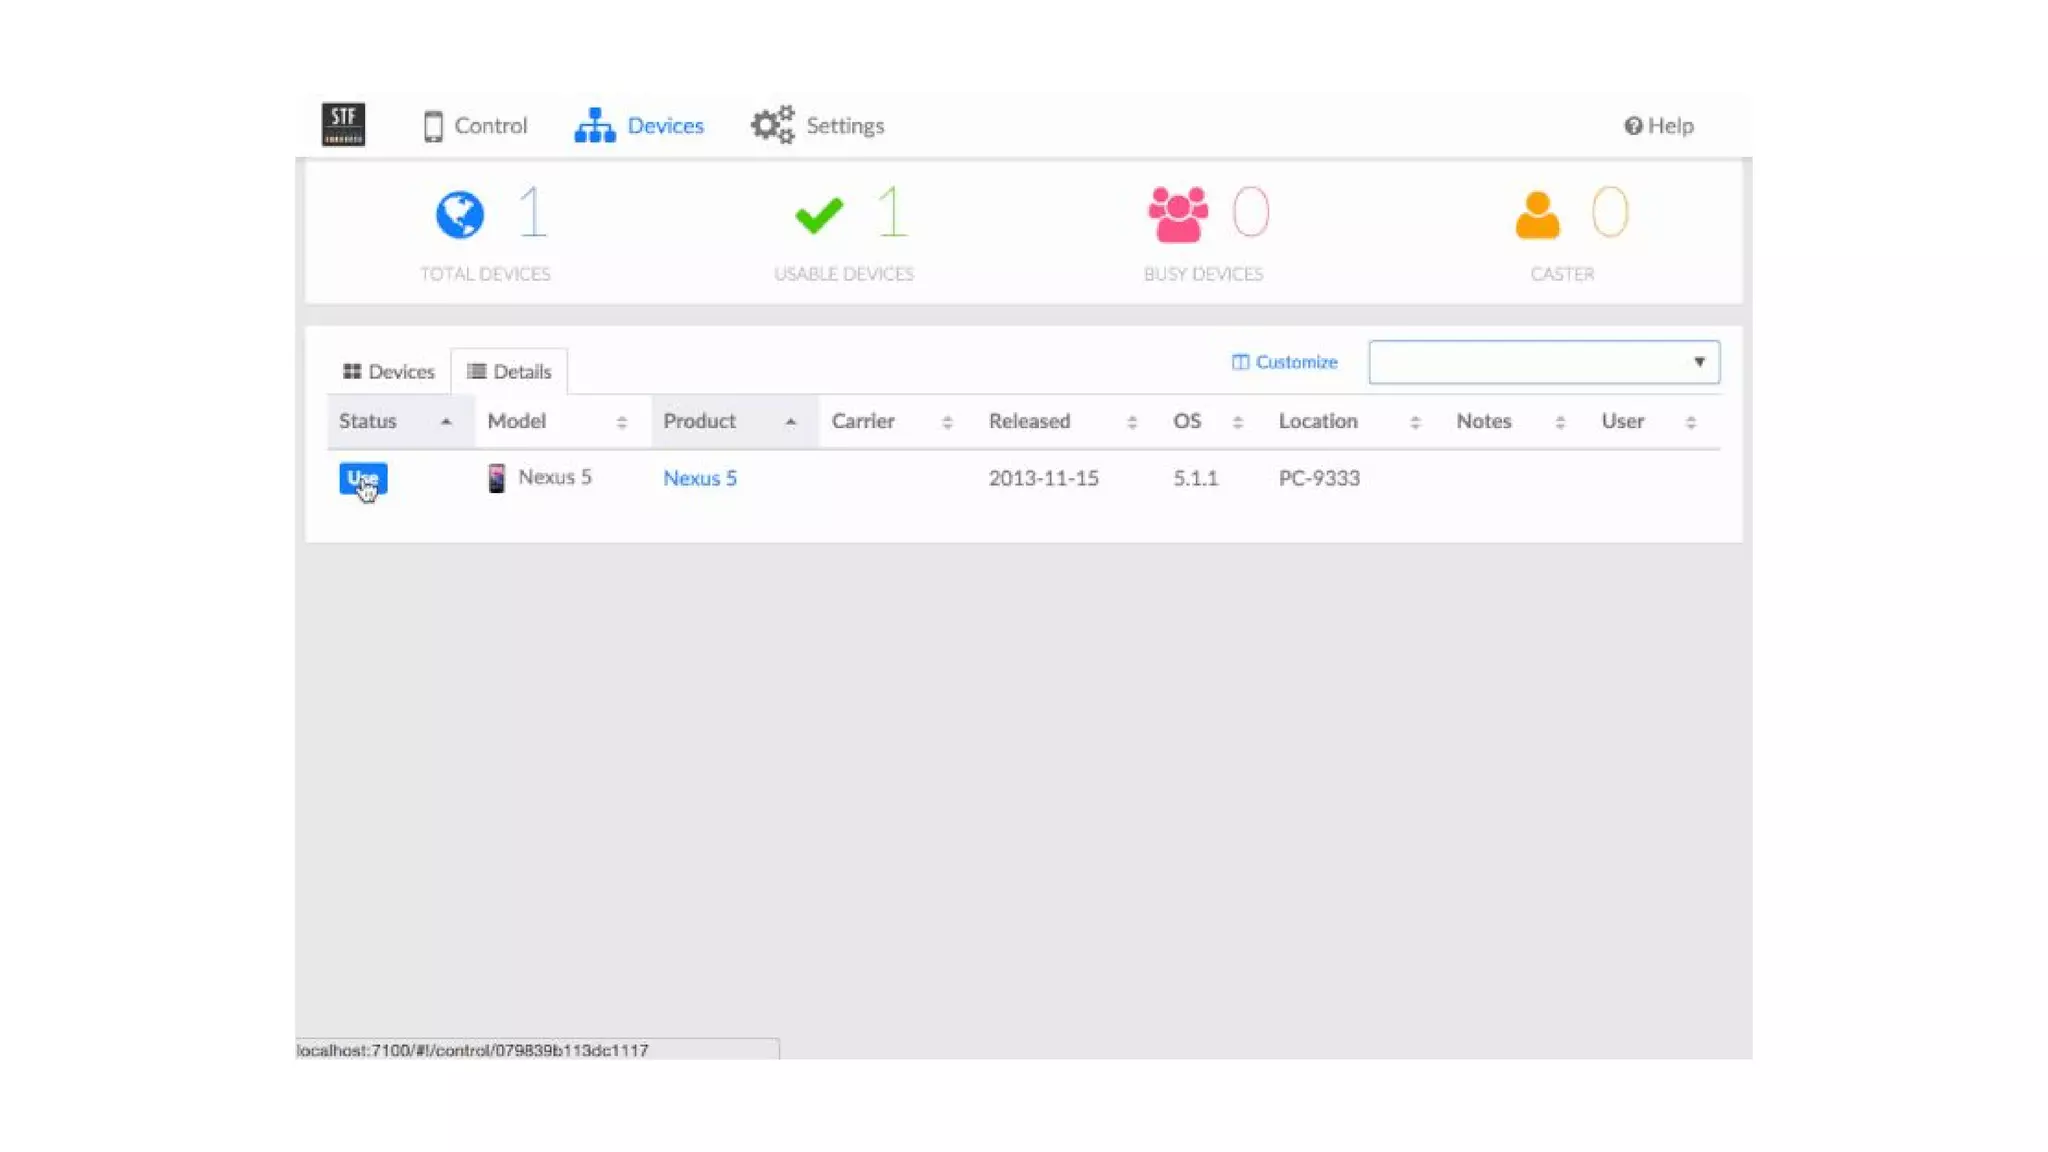This screenshot has width=2048, height=1152.
Task: Switch to the Devices grid tab
Action: click(x=389, y=372)
